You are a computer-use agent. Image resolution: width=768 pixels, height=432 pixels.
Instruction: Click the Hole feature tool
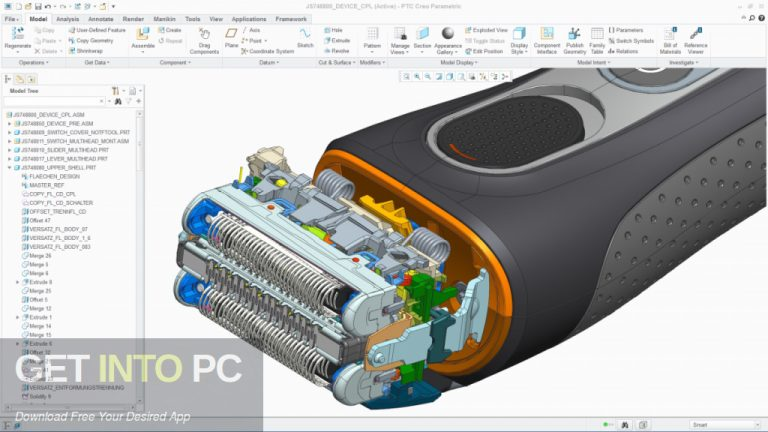tap(334, 30)
